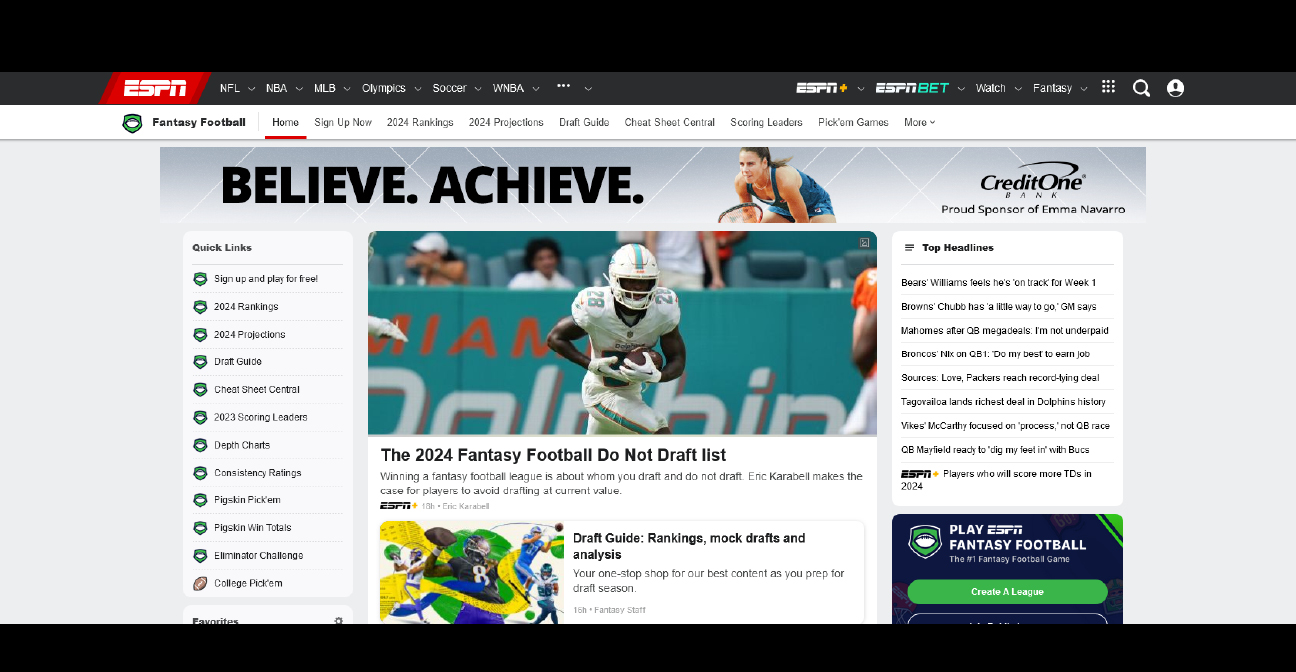Click author name 'Eric Karabell'
The height and width of the screenshot is (672, 1296).
pyautogui.click(x=466, y=506)
